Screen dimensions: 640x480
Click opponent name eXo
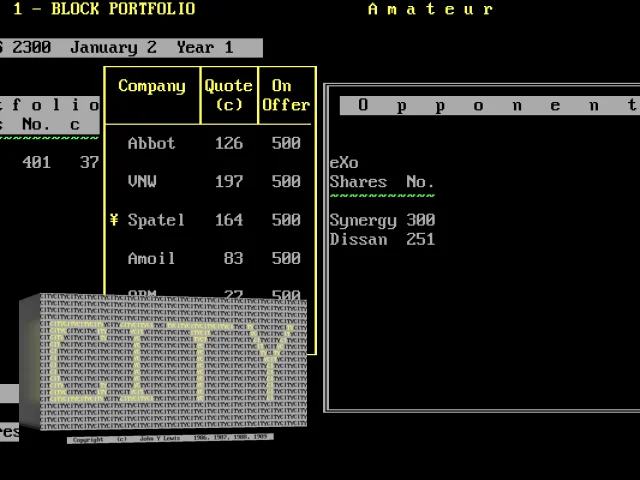[x=344, y=163]
